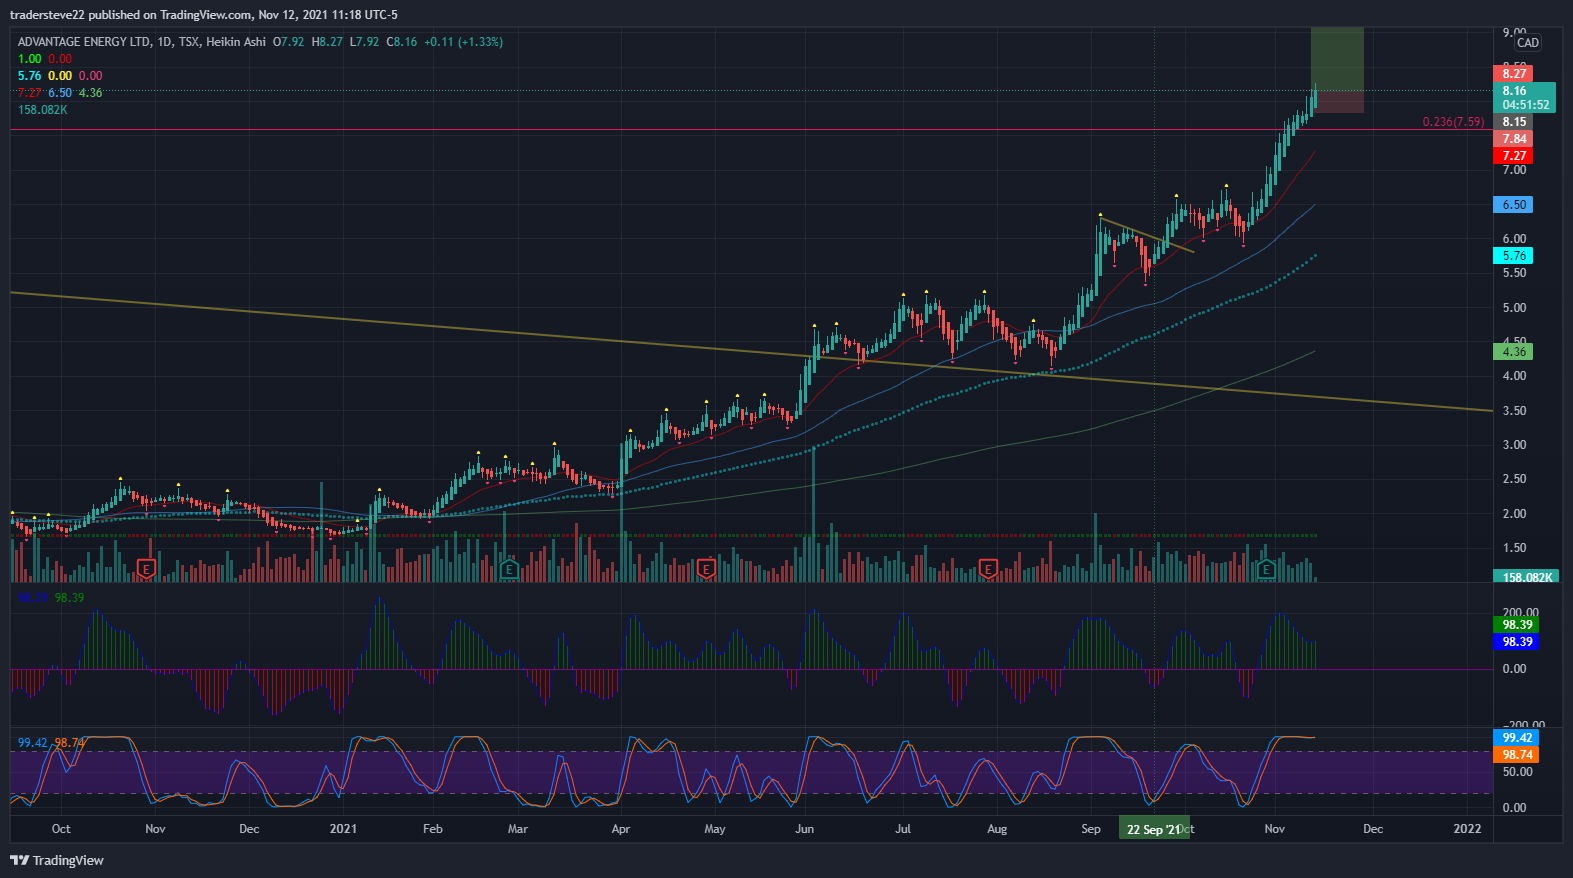Select the 0.236(7.59) Fibonacci level label

[x=1453, y=122]
